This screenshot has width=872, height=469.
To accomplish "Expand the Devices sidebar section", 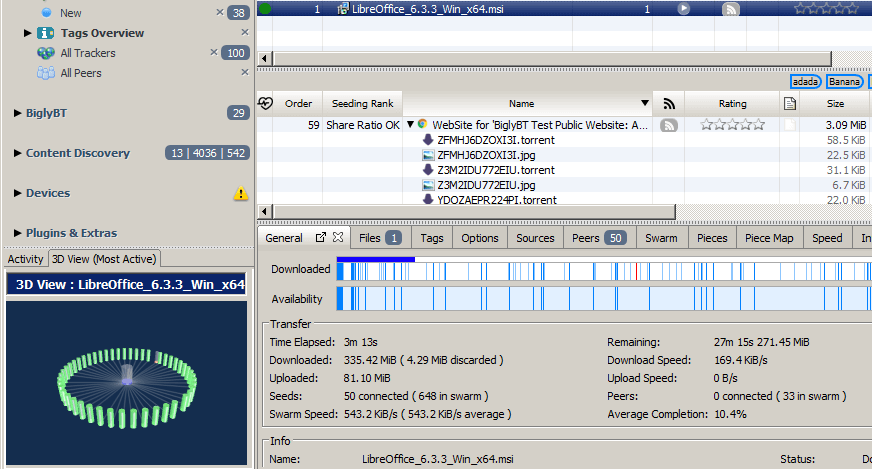I will [17, 193].
